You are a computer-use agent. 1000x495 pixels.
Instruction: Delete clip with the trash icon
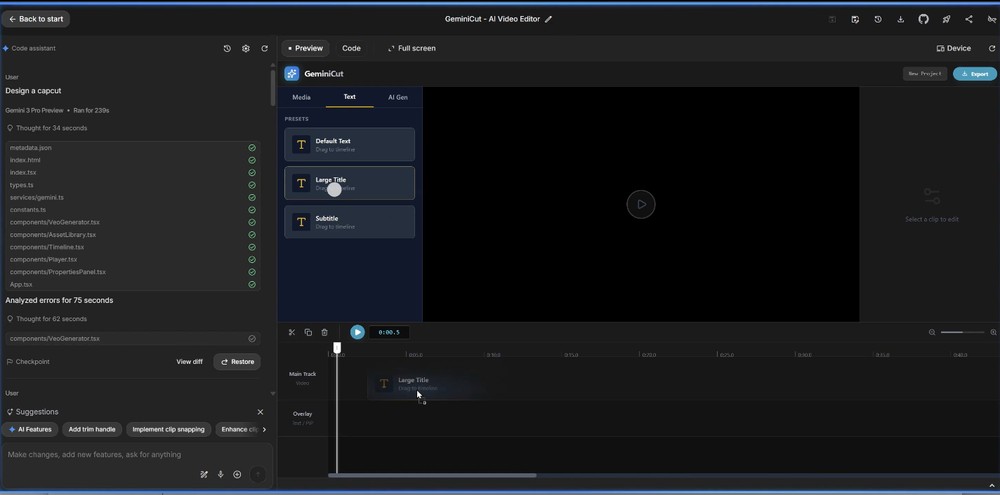[x=324, y=332]
